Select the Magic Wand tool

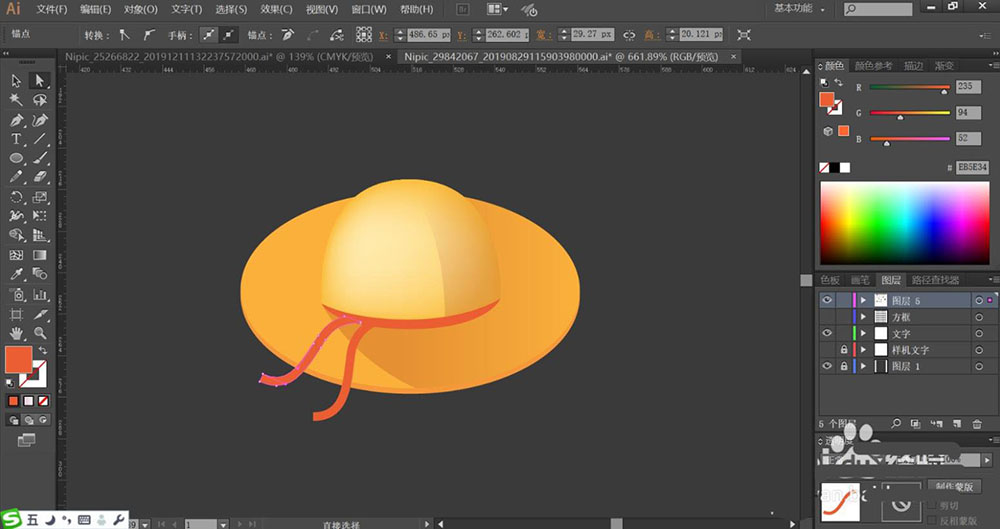16,100
